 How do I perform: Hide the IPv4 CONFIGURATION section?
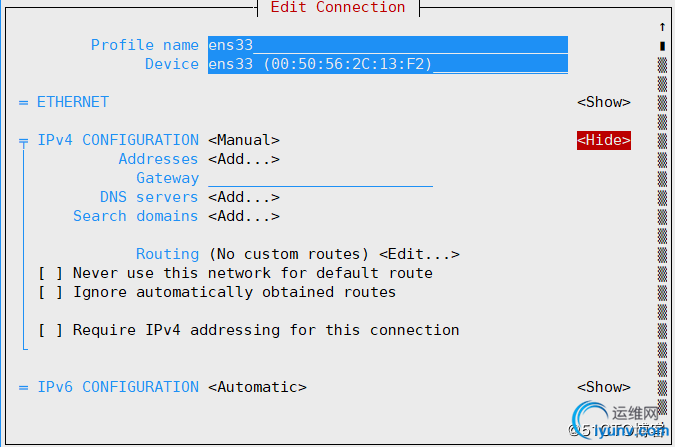tap(604, 140)
